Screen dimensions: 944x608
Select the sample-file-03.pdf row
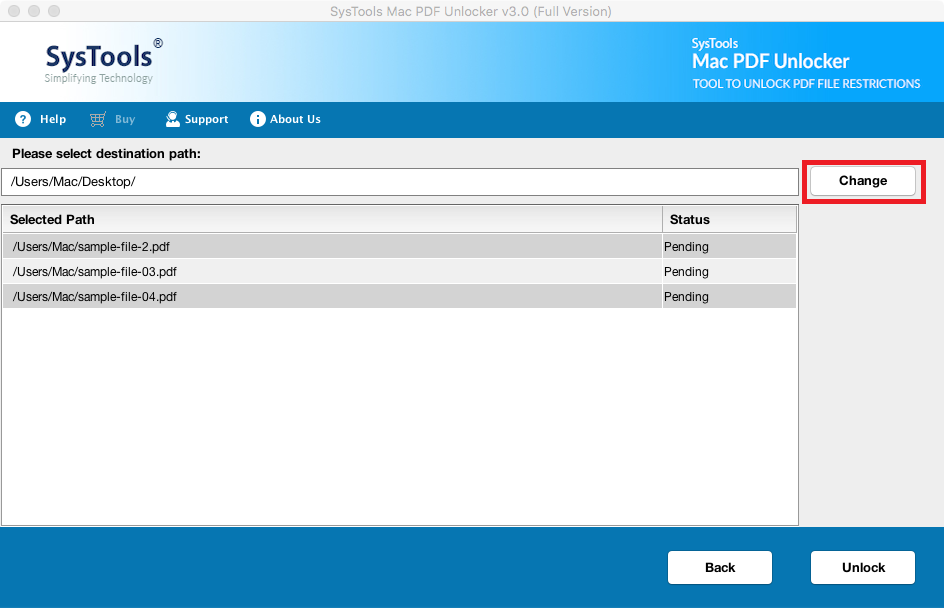(x=399, y=271)
